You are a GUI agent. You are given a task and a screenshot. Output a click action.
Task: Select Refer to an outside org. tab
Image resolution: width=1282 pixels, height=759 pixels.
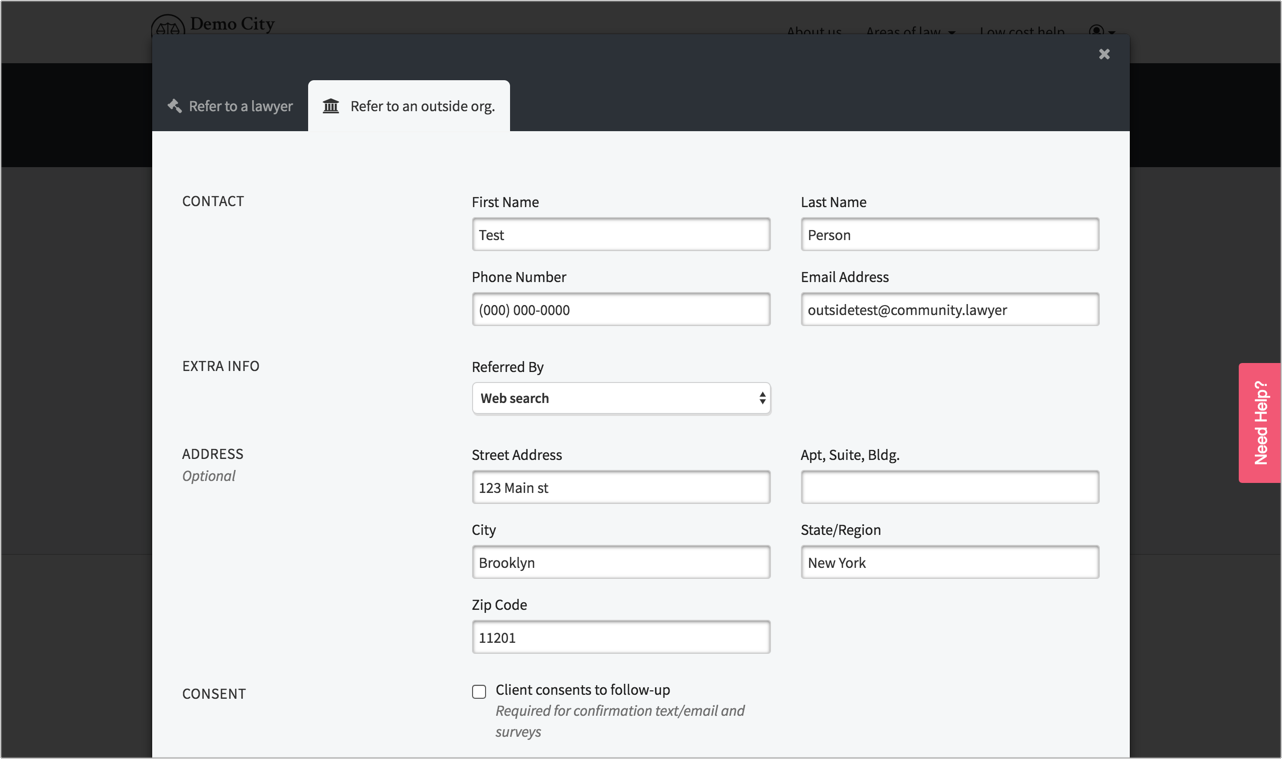(409, 106)
